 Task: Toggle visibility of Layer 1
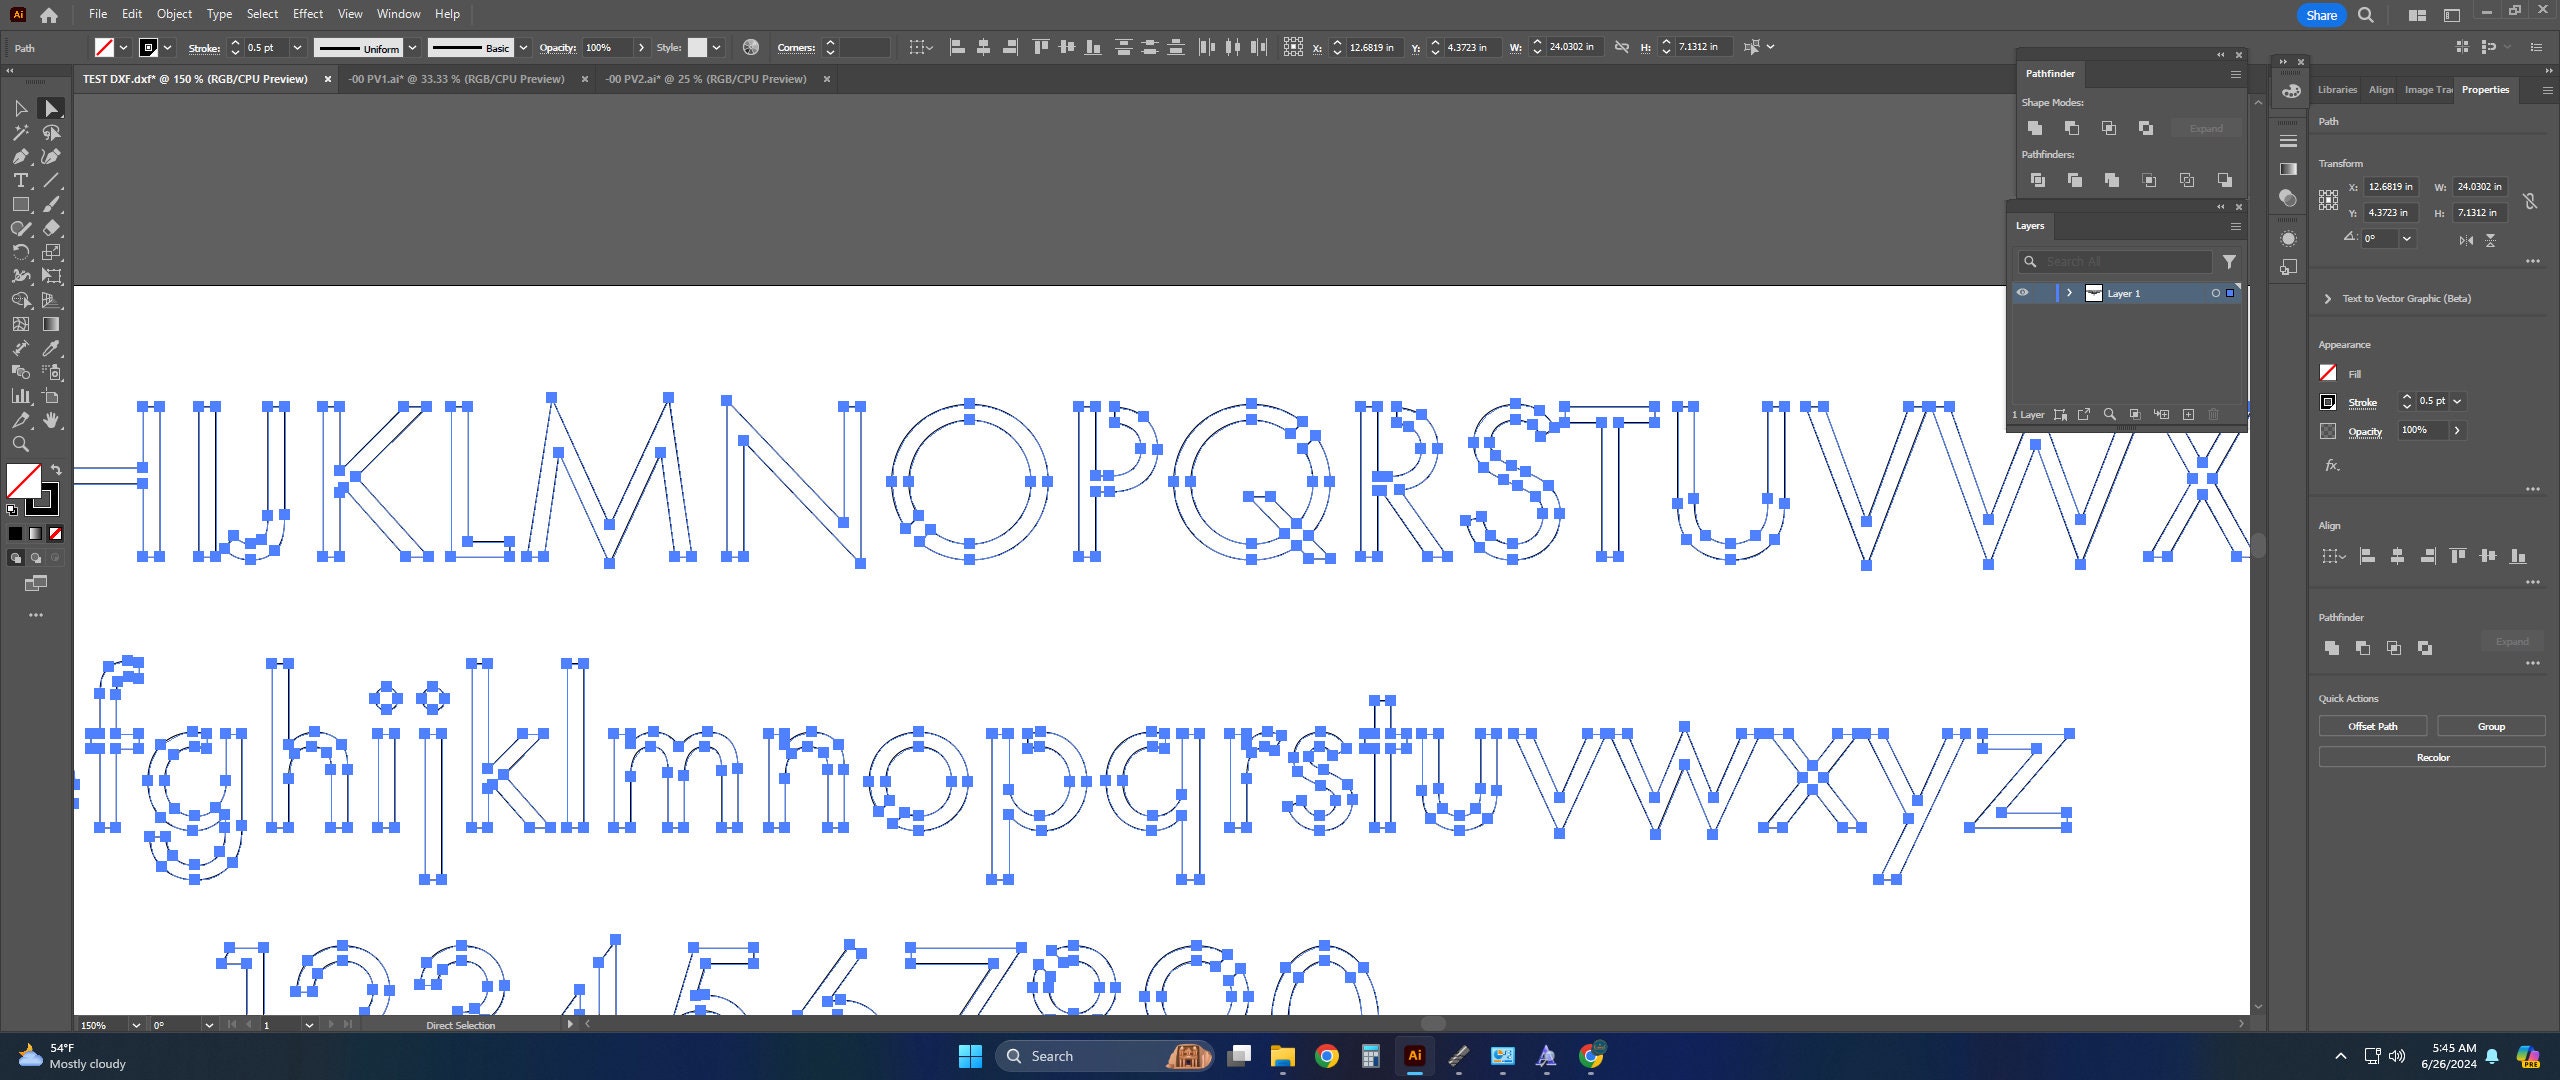[2023, 292]
